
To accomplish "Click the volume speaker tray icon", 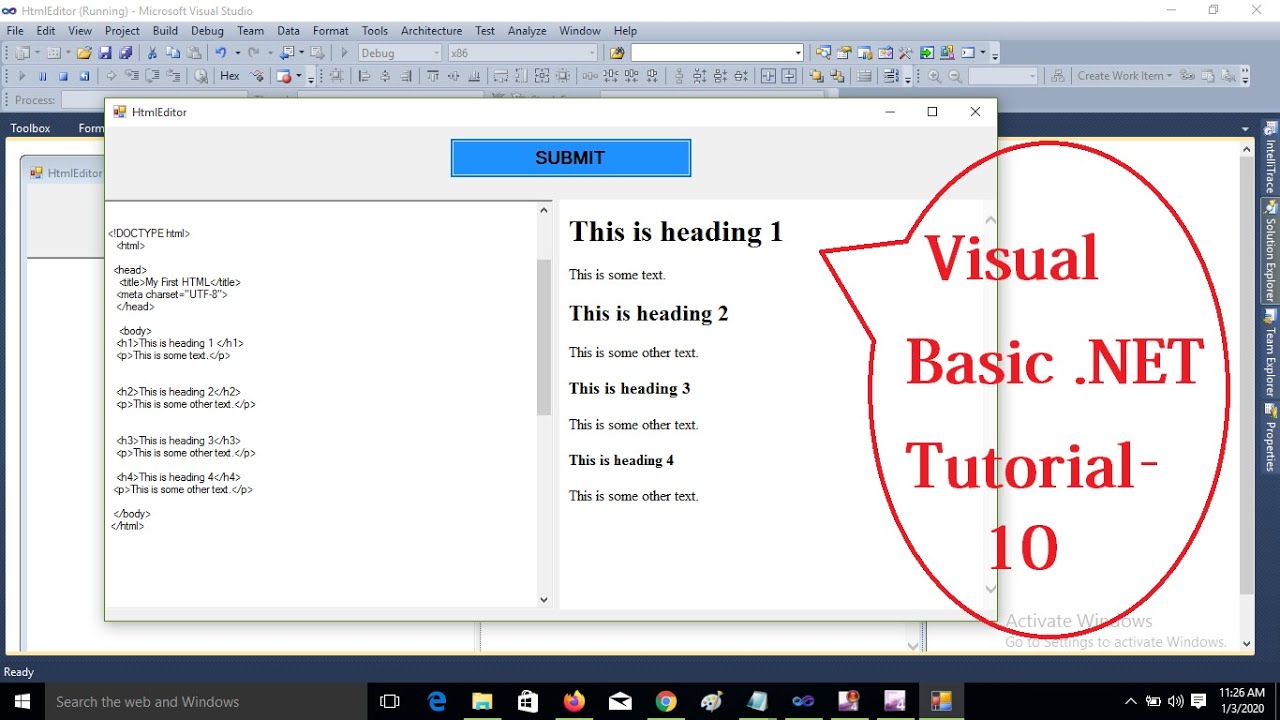I will [x=1176, y=701].
